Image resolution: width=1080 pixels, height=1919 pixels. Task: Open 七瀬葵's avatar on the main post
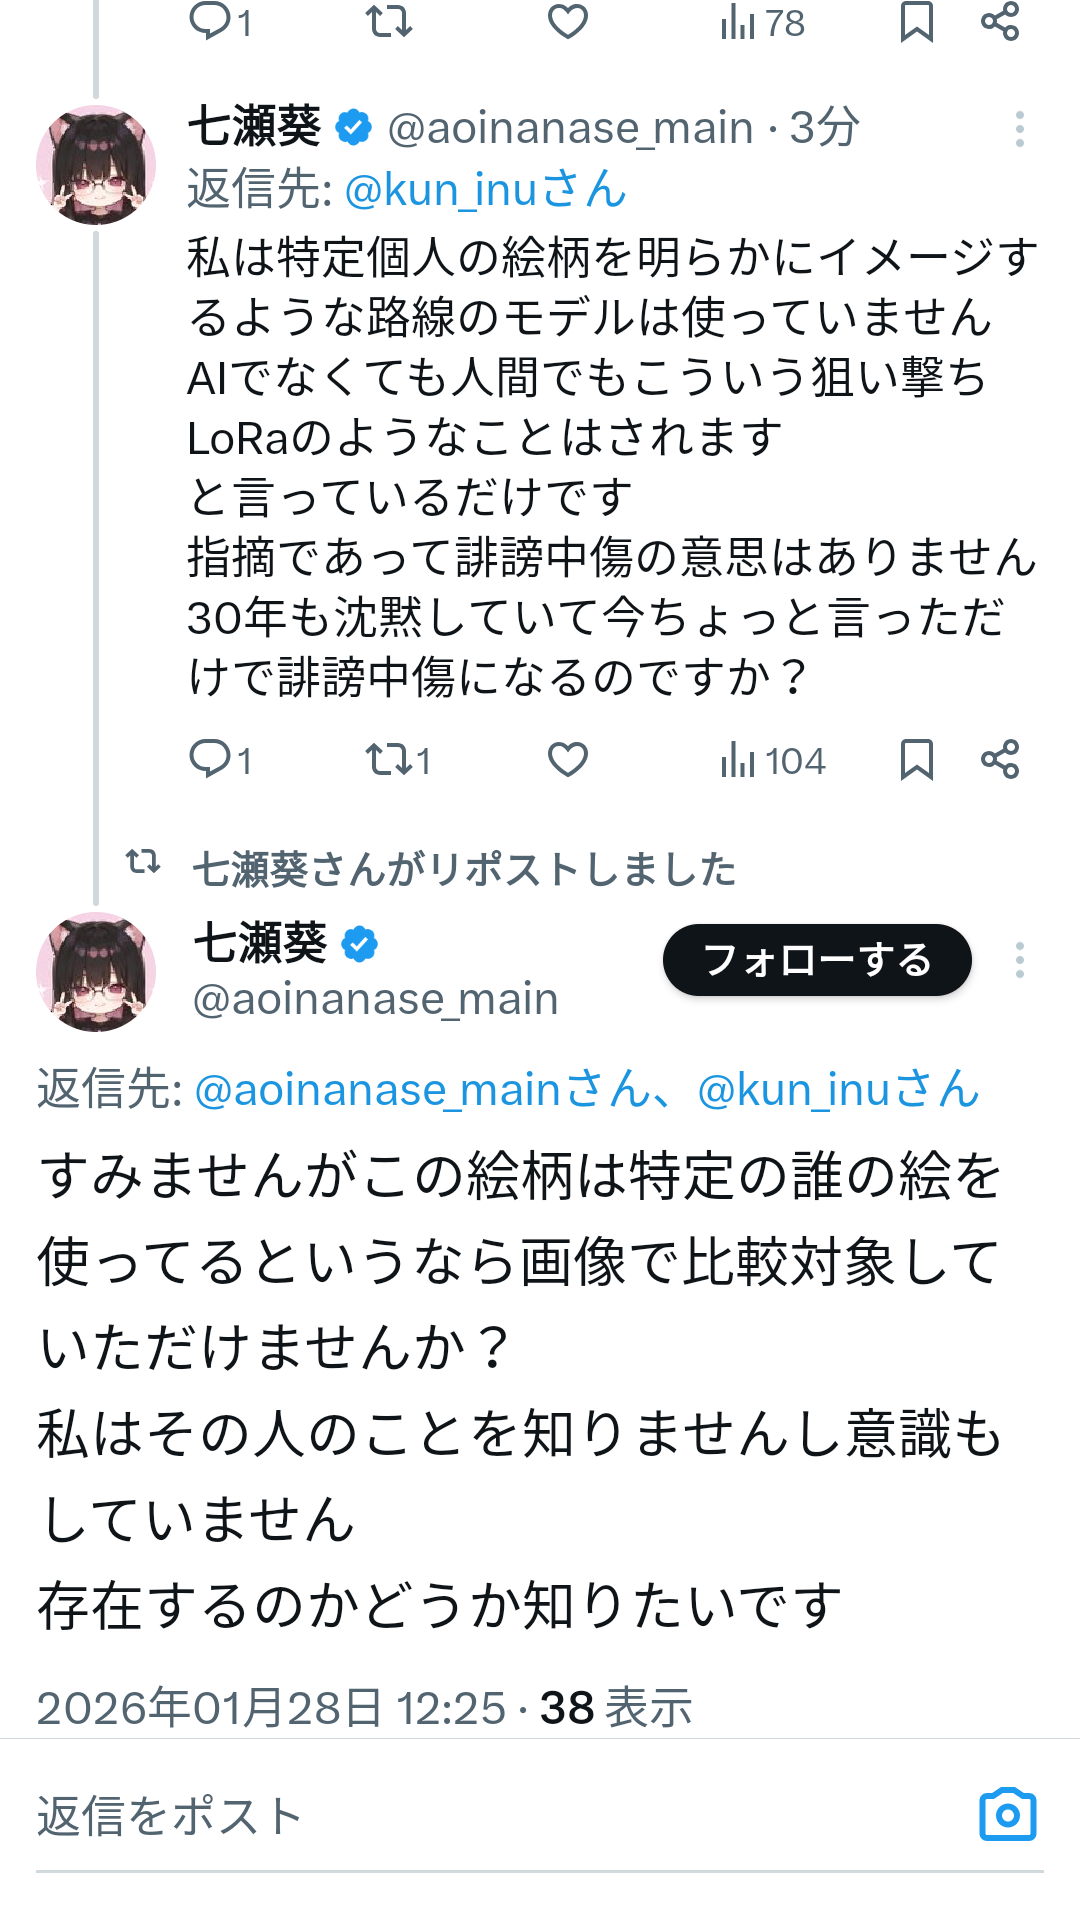tap(96, 971)
